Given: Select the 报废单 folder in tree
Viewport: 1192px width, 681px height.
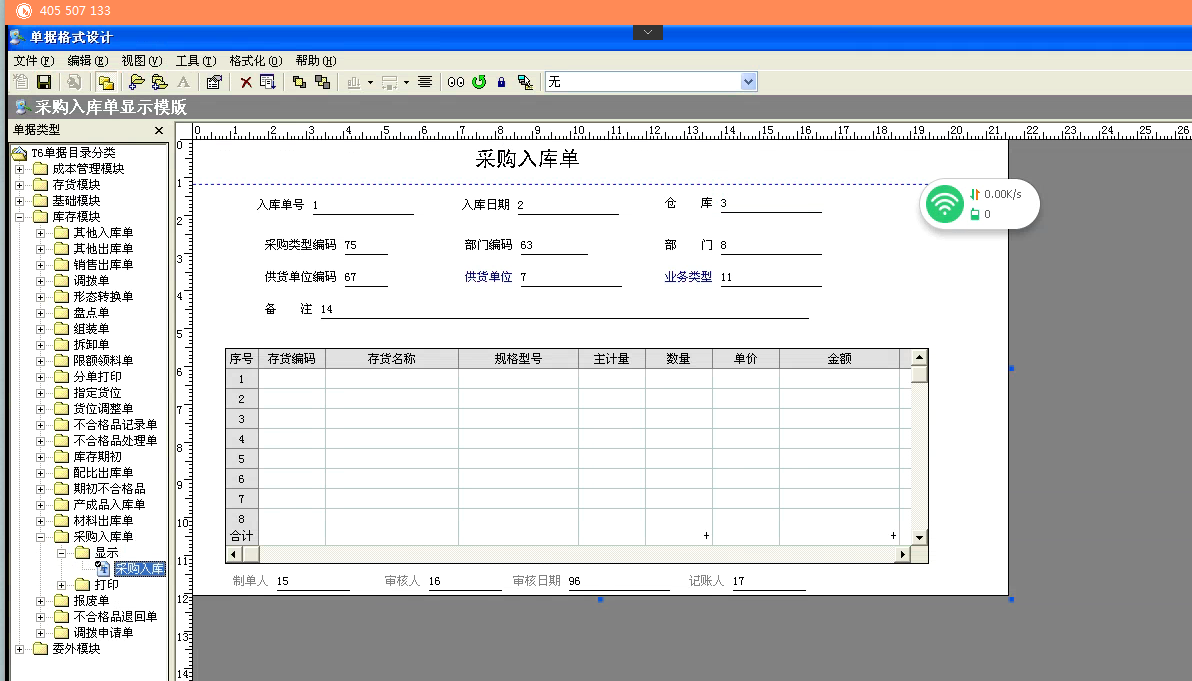Looking at the screenshot, I should point(91,600).
